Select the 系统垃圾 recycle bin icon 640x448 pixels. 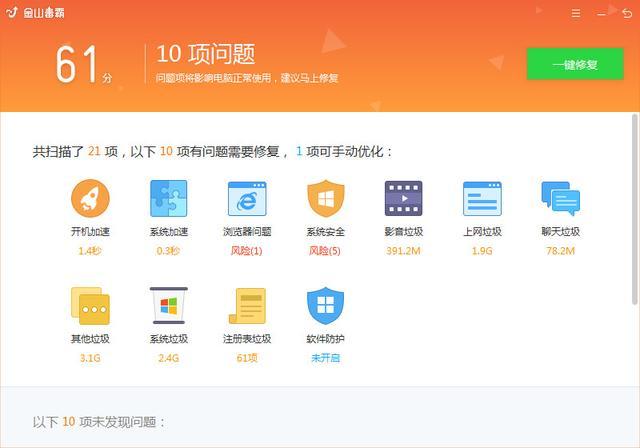[x=169, y=306]
